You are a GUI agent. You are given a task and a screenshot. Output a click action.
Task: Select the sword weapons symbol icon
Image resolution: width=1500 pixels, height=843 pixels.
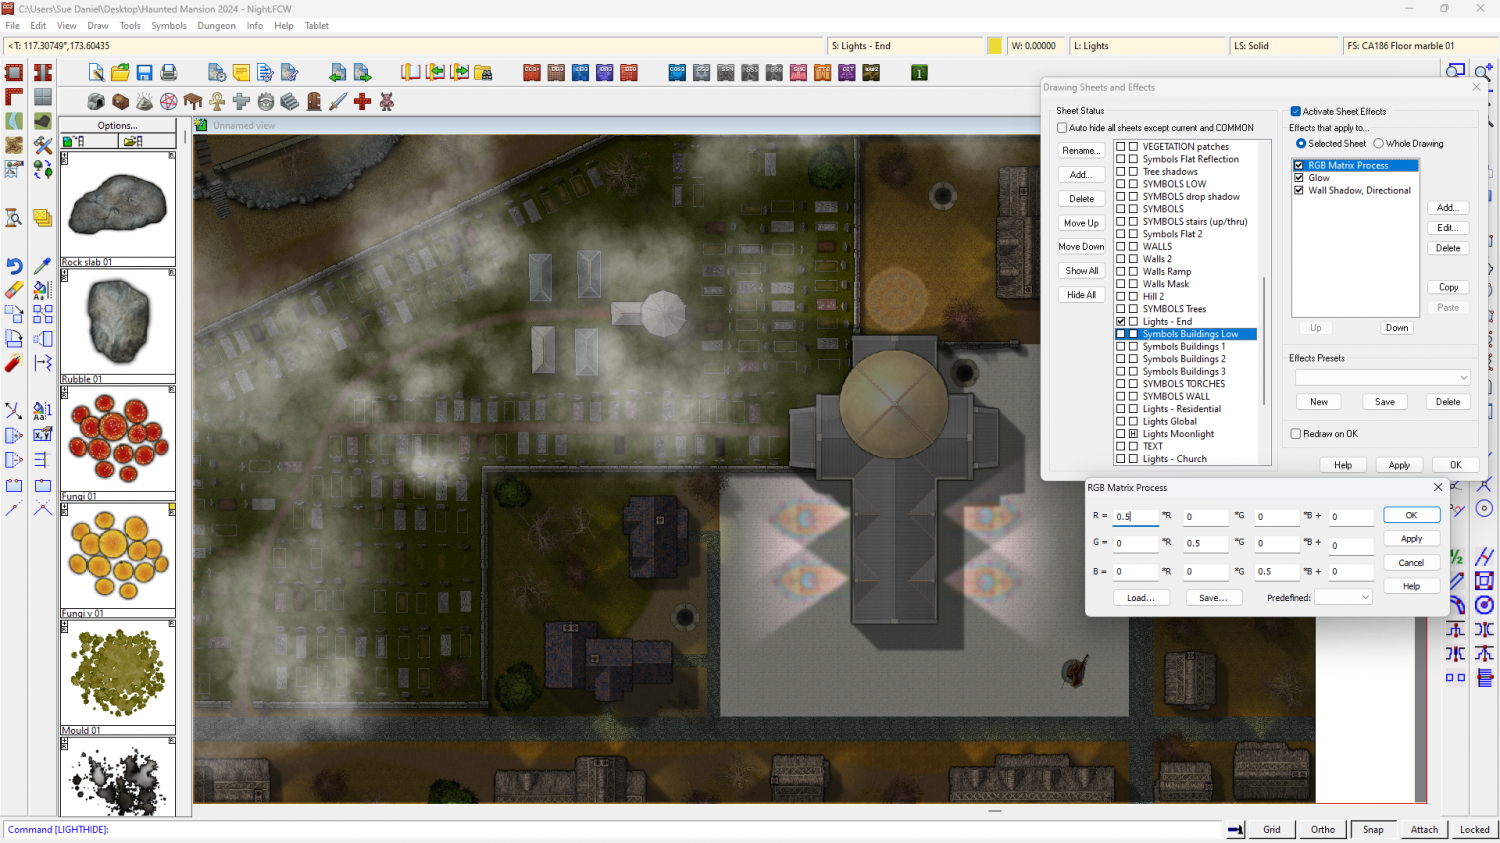[x=338, y=101]
